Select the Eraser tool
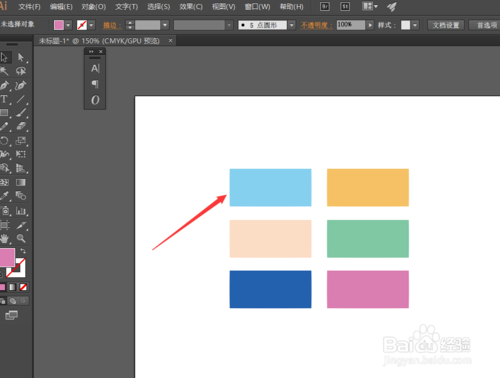Screen dimensions: 500x378 21,126
